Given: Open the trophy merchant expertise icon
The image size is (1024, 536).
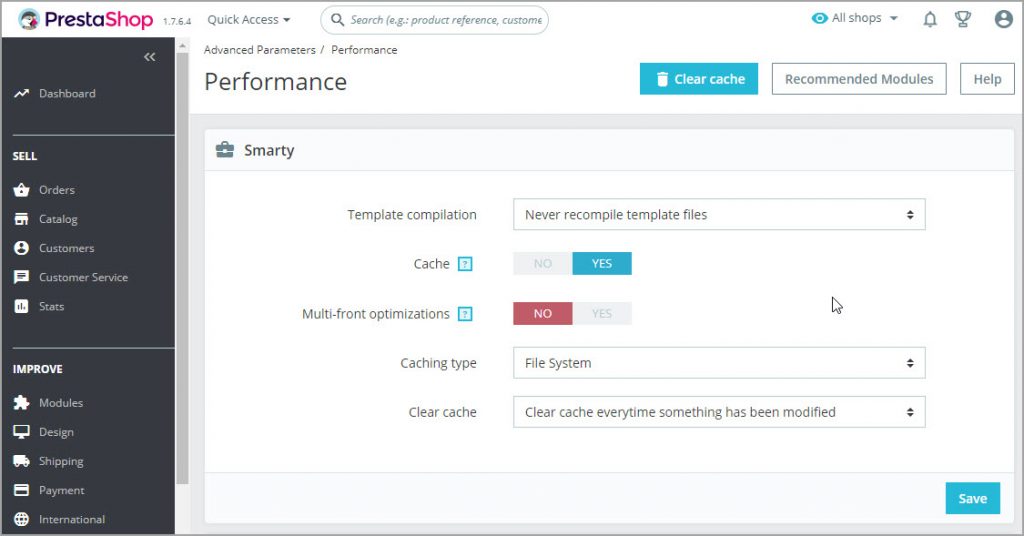Looking at the screenshot, I should 963,20.
